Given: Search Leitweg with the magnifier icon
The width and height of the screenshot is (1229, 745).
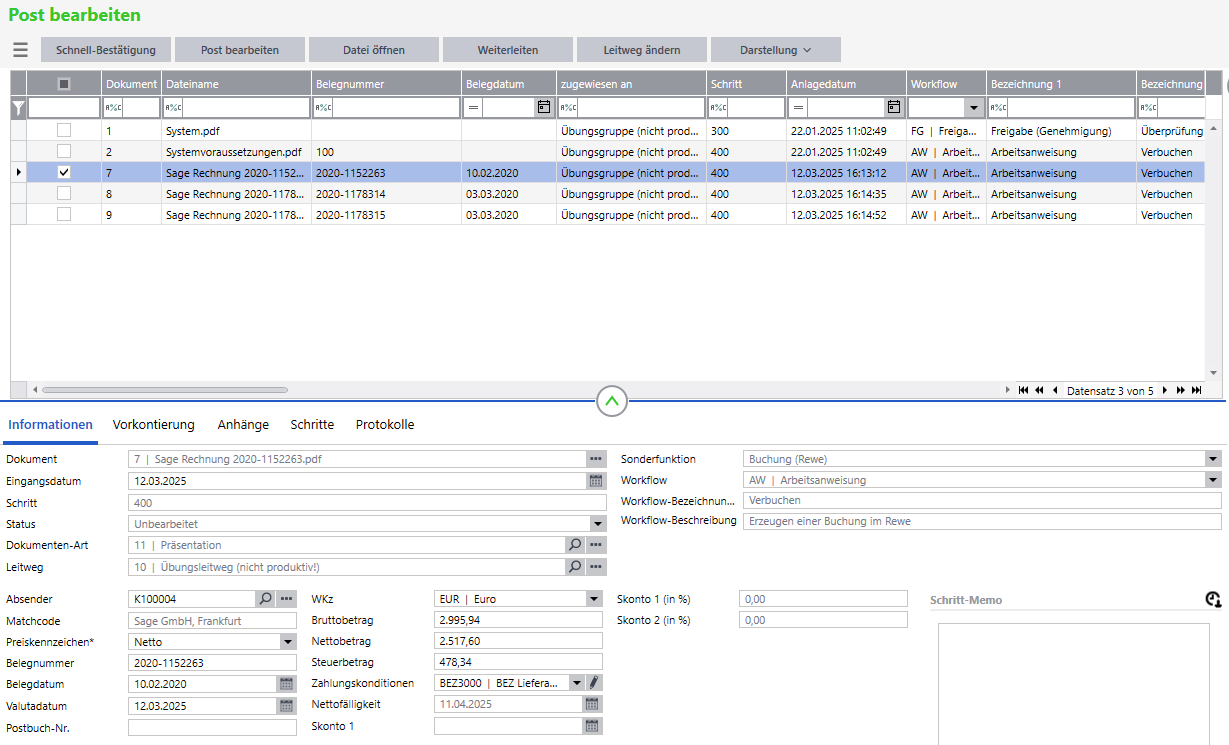Looking at the screenshot, I should (575, 567).
